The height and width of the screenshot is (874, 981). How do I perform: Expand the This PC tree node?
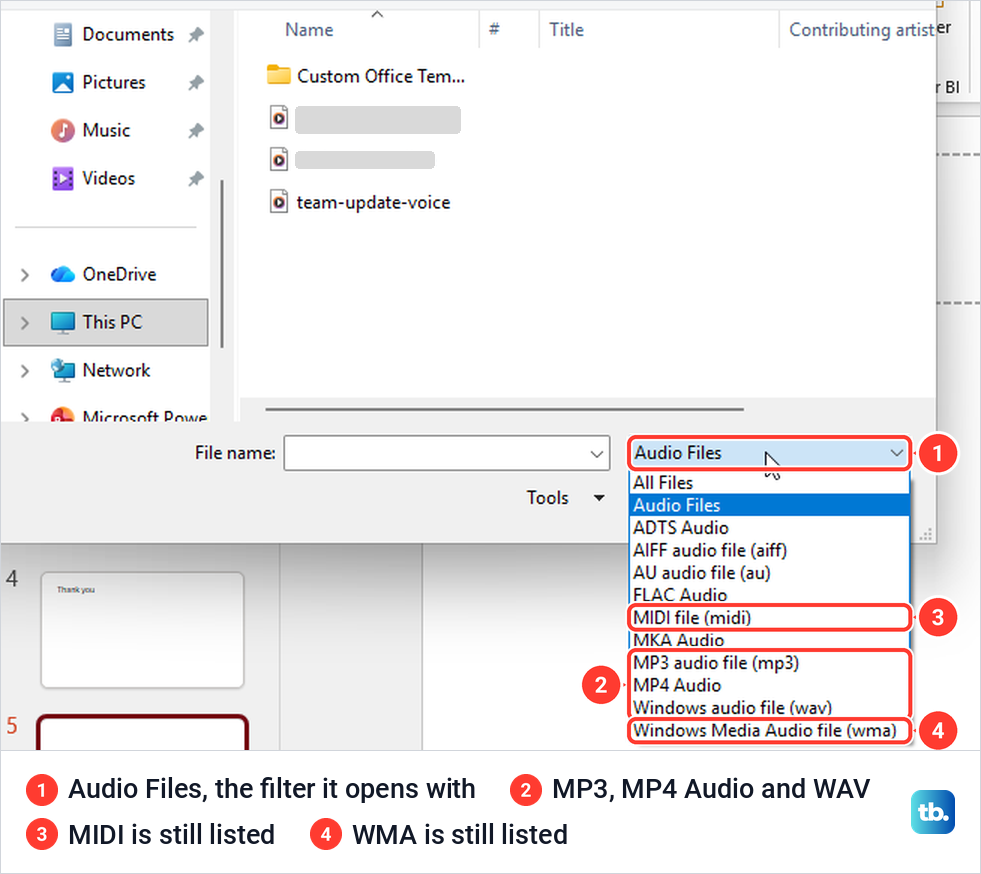(24, 323)
